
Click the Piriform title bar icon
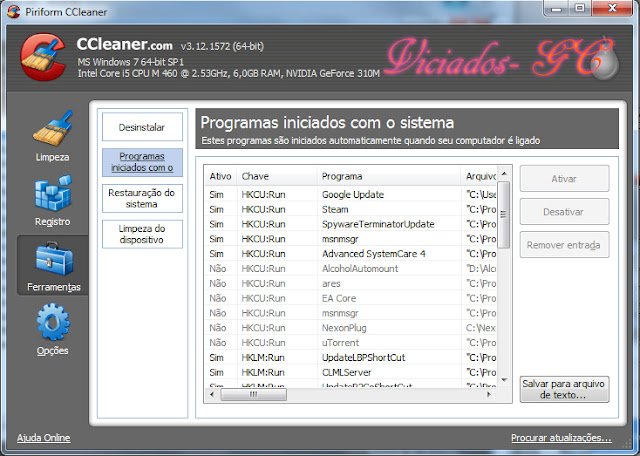click(13, 11)
